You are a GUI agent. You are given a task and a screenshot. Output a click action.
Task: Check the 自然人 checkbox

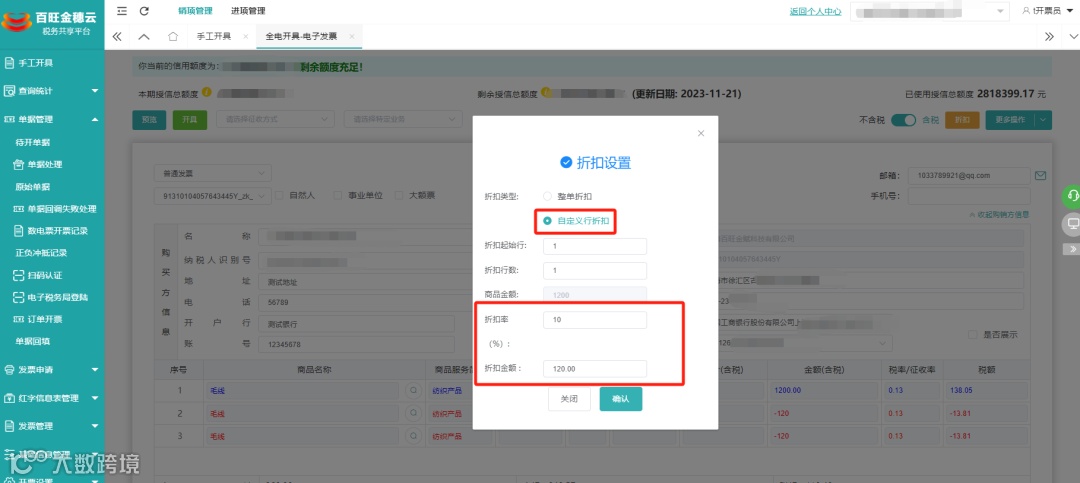[x=280, y=196]
